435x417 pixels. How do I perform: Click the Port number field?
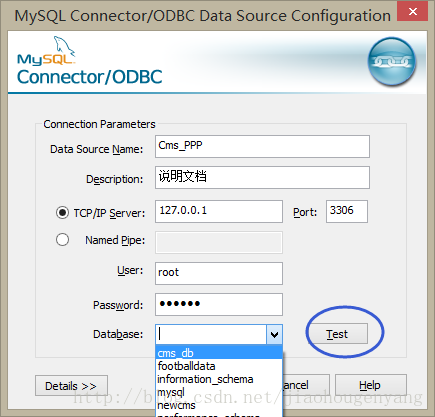[x=347, y=211]
